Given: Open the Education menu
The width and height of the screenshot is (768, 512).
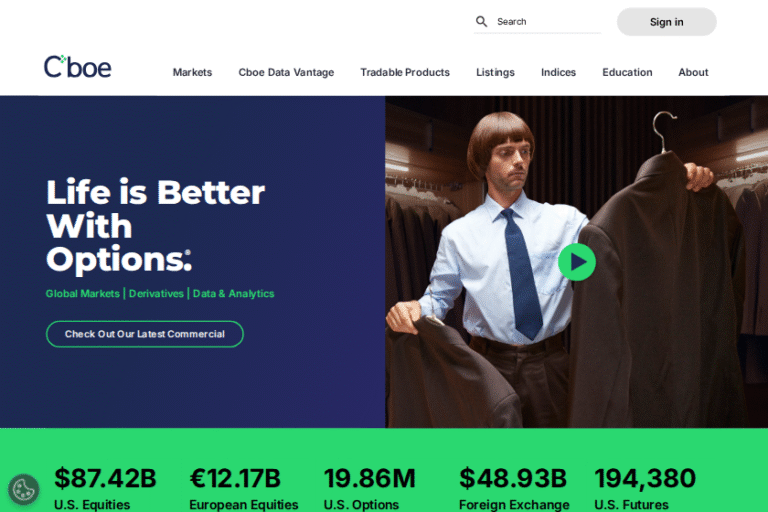Looking at the screenshot, I should pos(627,73).
